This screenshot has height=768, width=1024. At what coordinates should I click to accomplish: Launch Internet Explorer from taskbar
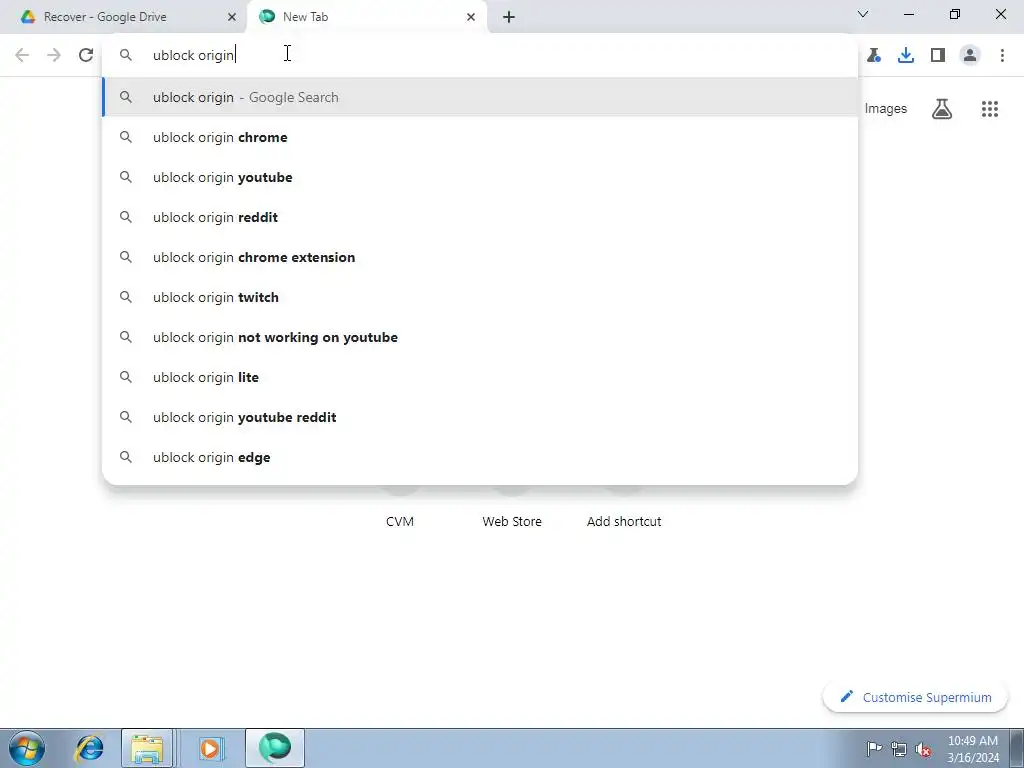click(x=89, y=748)
